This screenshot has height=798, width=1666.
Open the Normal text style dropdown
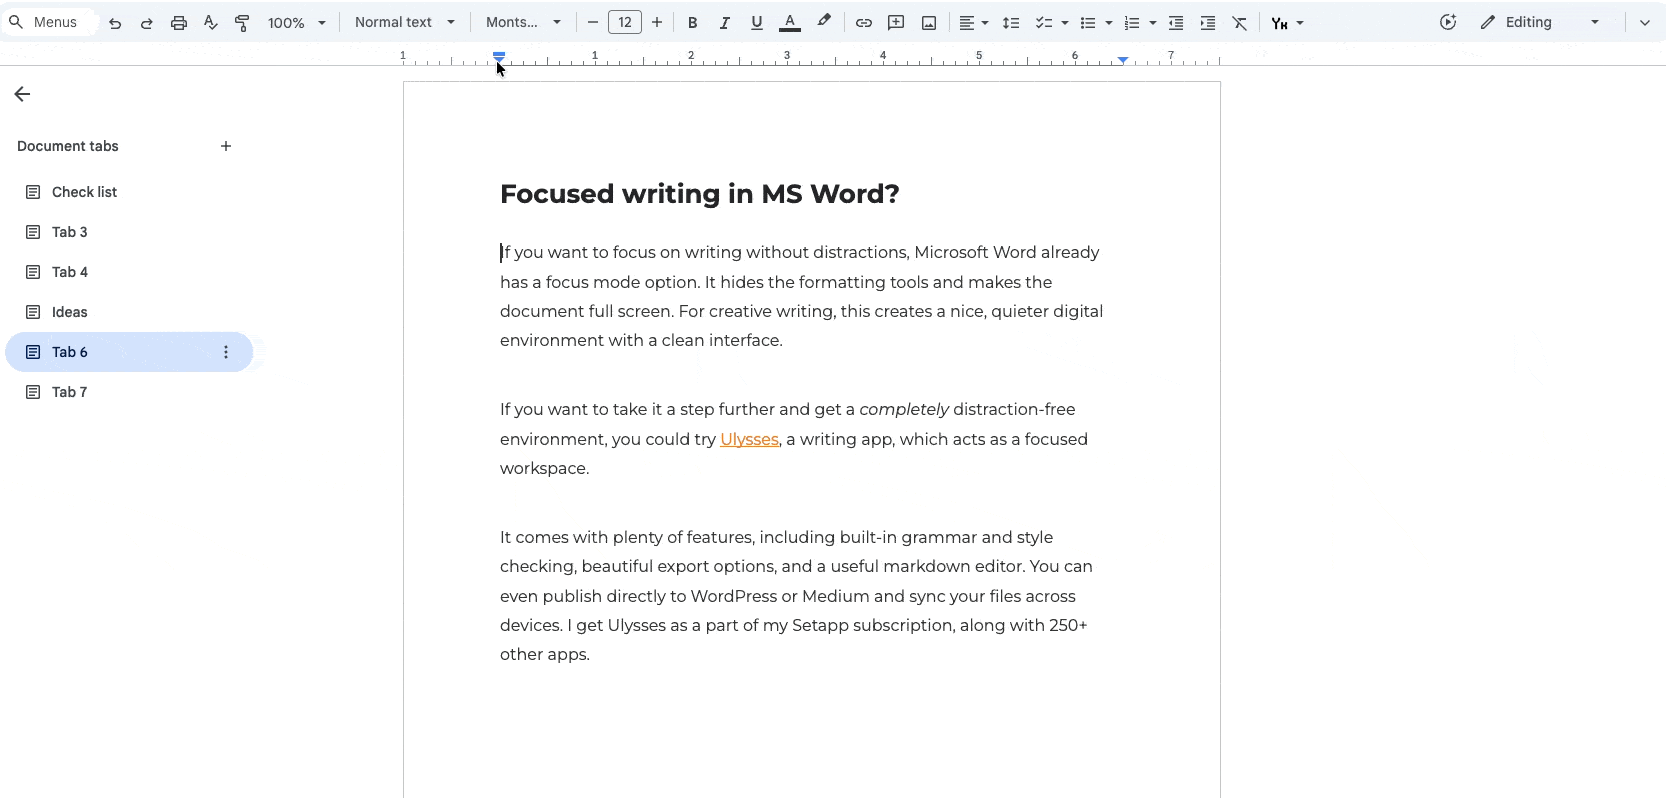(x=405, y=22)
